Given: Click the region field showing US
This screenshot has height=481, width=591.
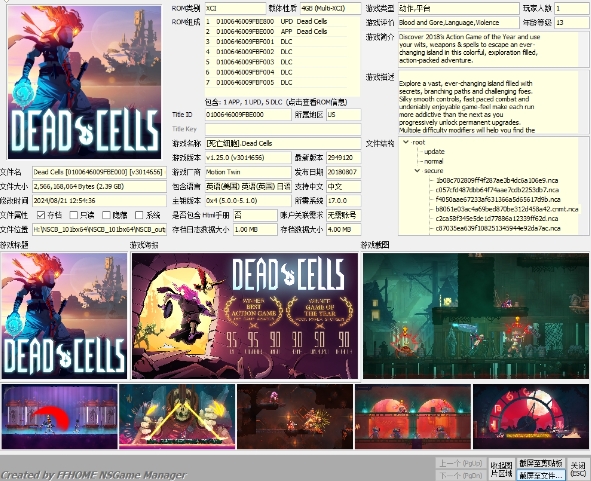Looking at the screenshot, I should pyautogui.click(x=344, y=114).
